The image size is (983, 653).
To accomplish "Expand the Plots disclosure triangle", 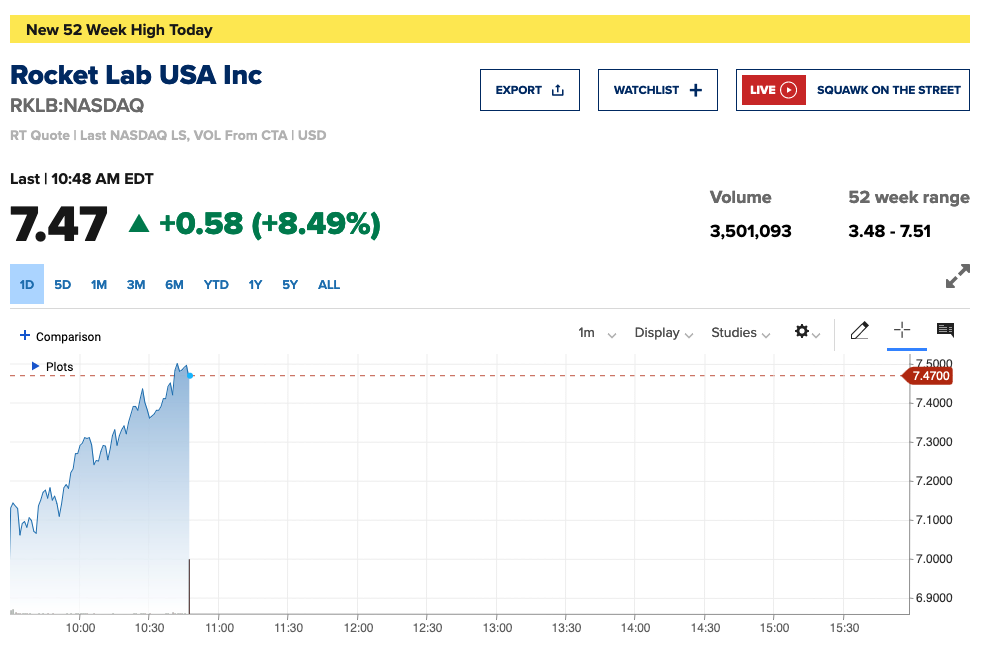I will 36,367.
